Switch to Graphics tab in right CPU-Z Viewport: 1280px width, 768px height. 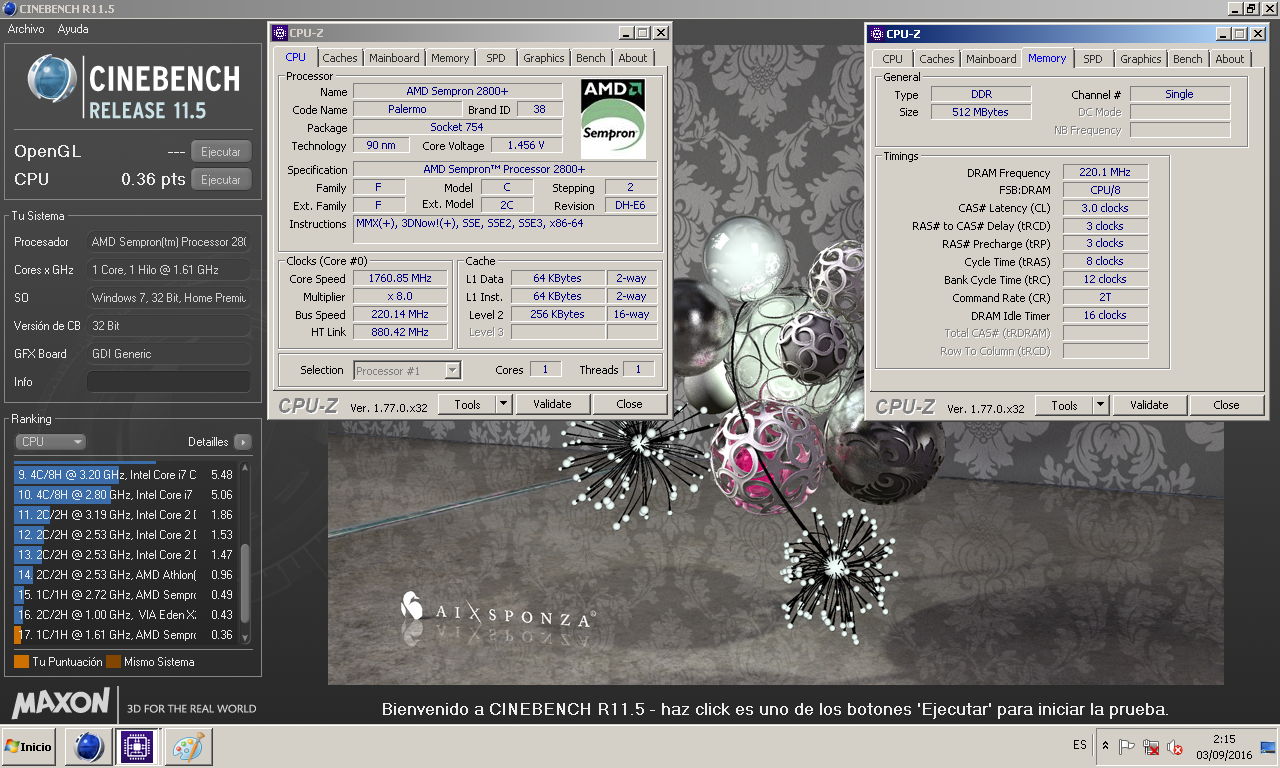click(x=1141, y=59)
